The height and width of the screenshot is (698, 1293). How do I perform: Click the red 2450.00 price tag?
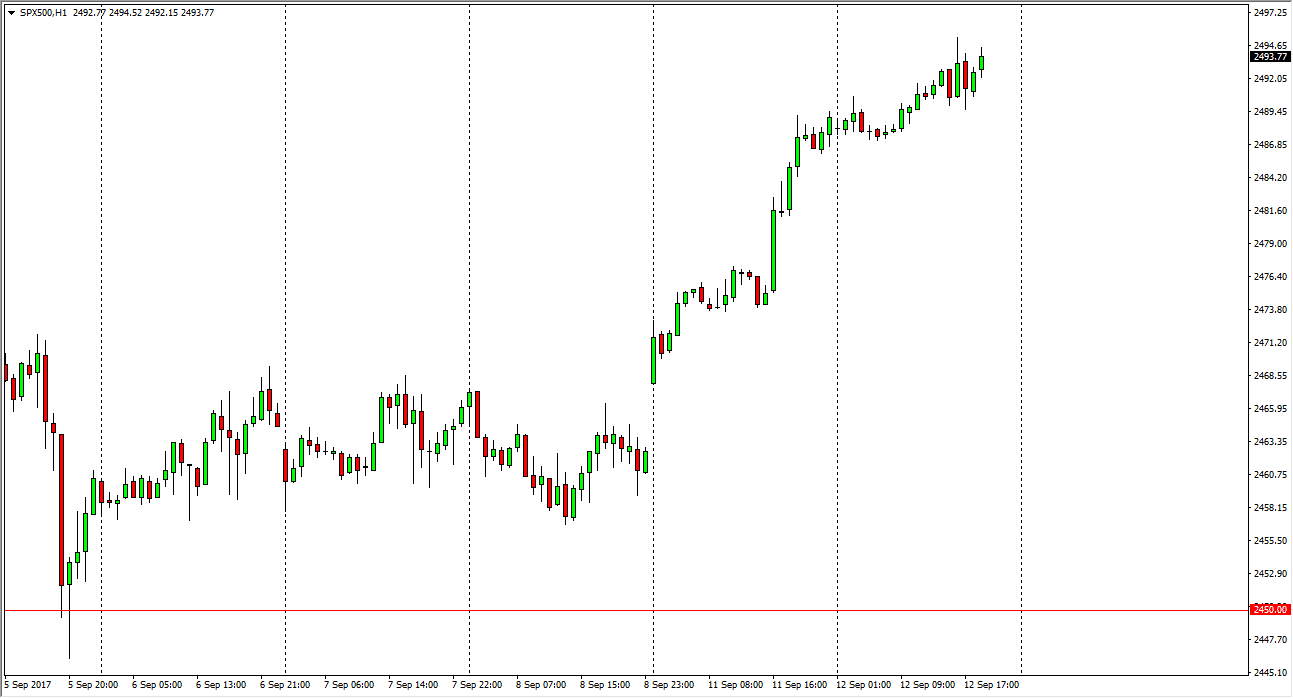(x=1270, y=609)
